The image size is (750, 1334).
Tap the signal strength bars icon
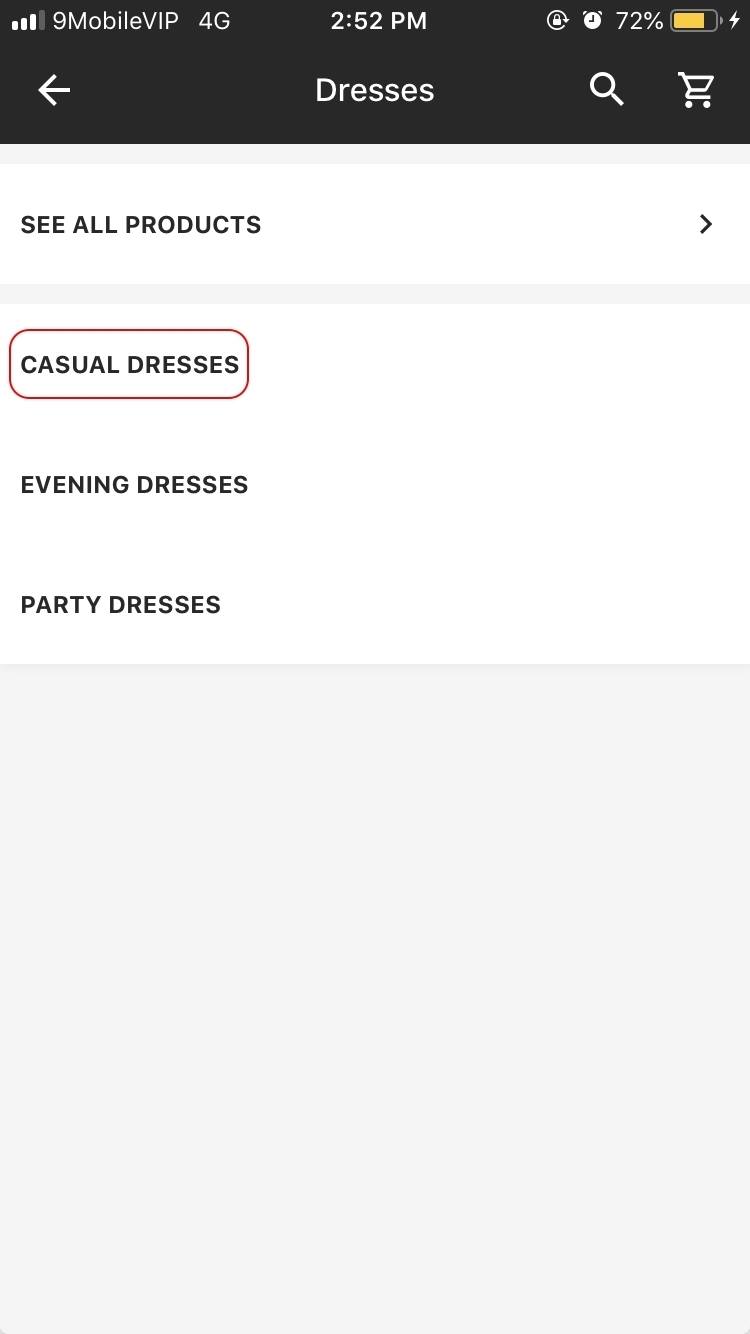coord(29,21)
